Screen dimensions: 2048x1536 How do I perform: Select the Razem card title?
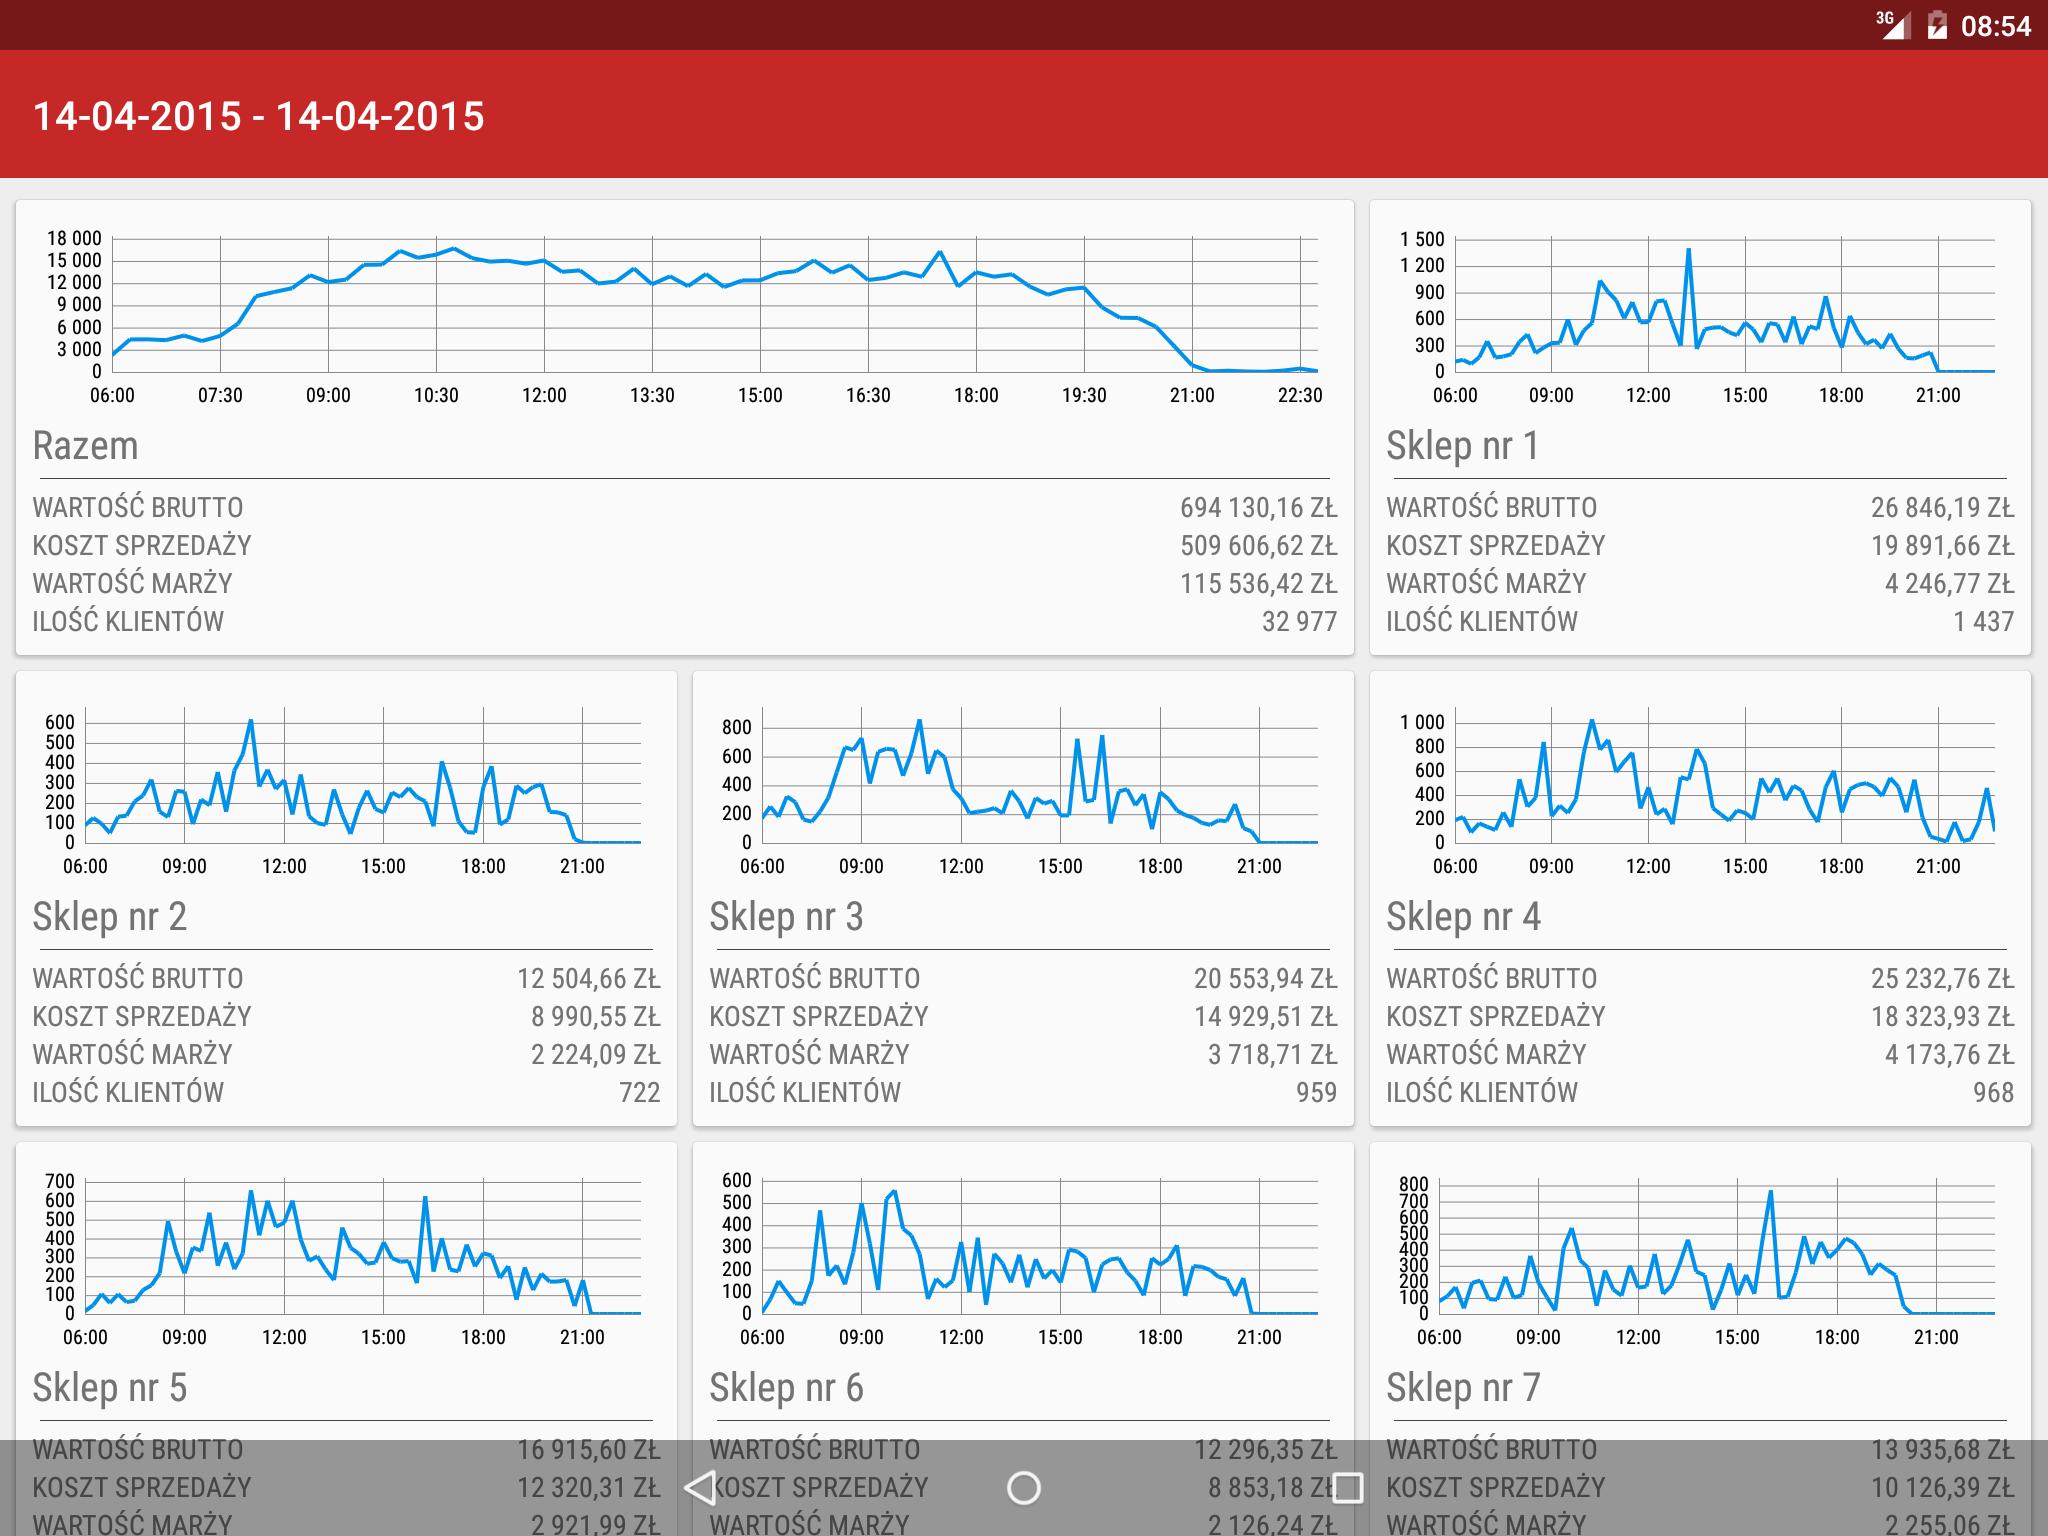(x=85, y=445)
